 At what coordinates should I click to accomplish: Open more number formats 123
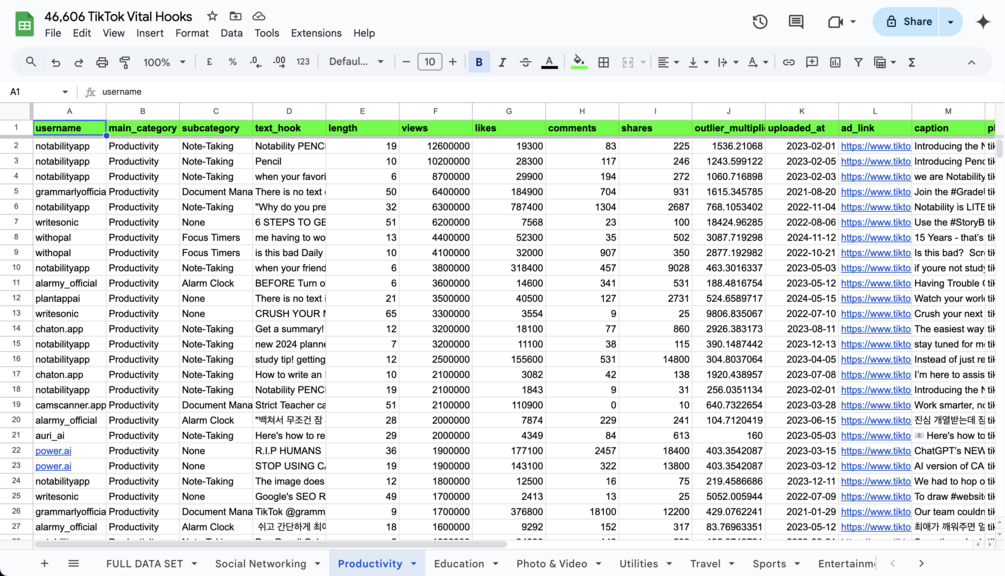point(303,62)
